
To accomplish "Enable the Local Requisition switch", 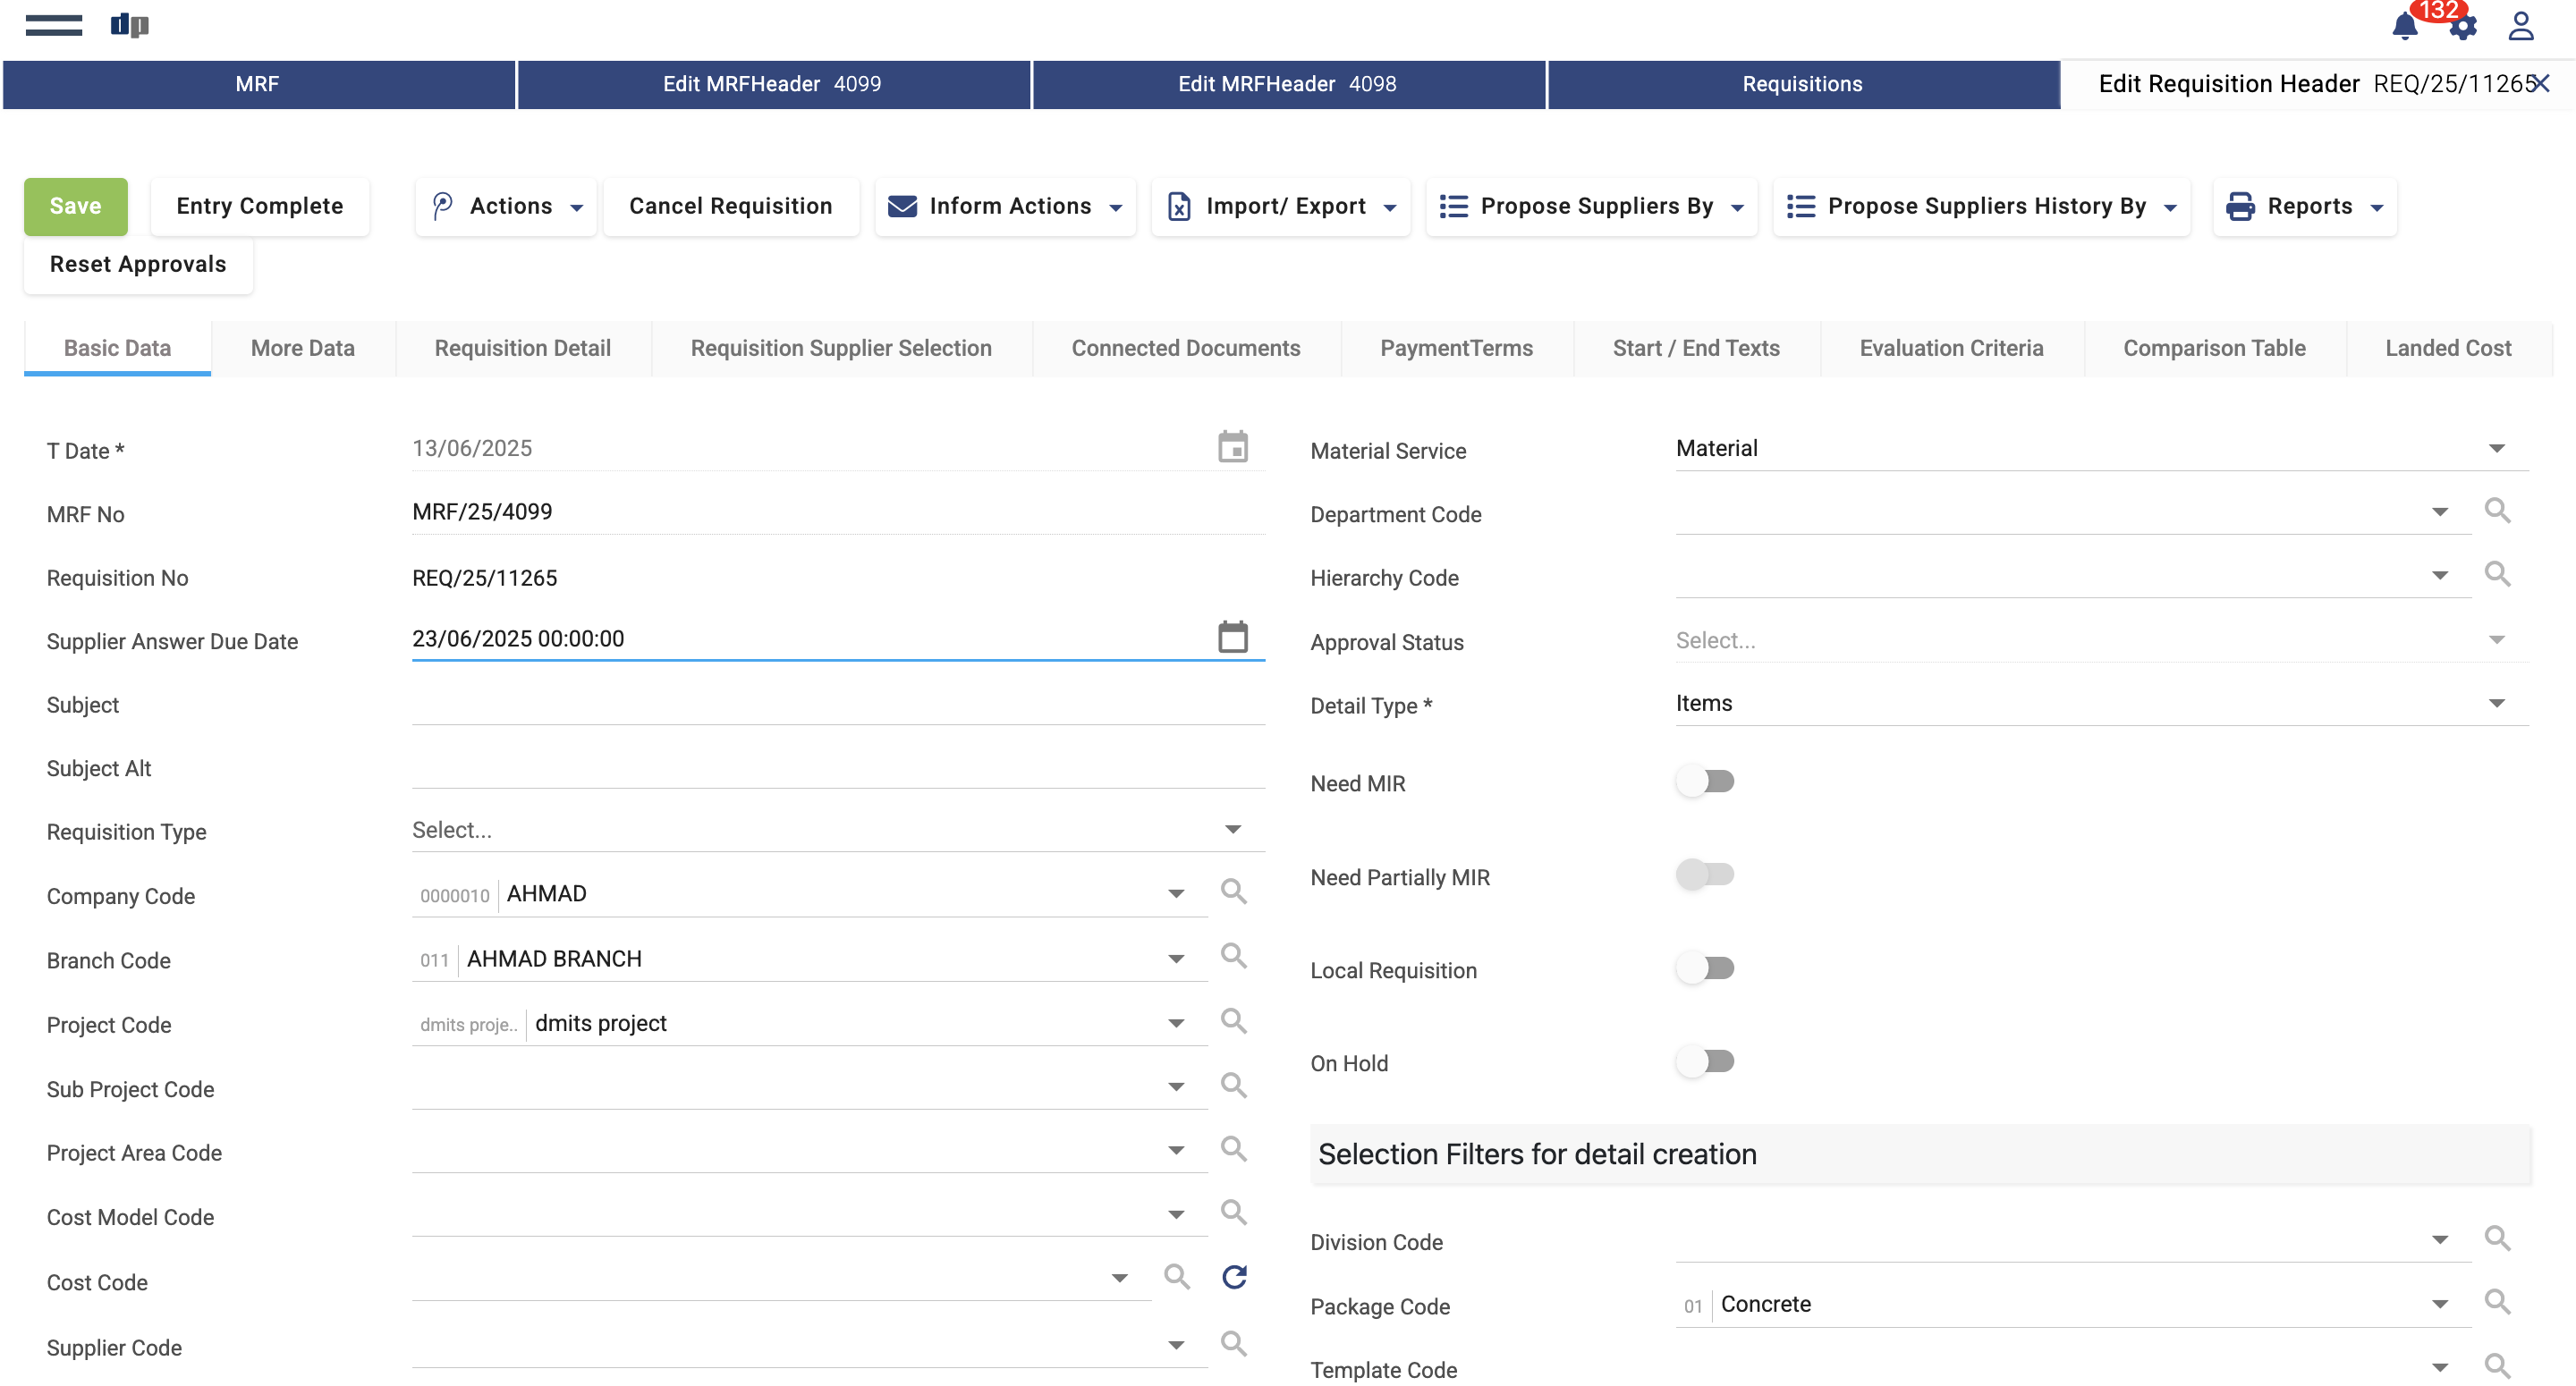I will click(x=1705, y=968).
